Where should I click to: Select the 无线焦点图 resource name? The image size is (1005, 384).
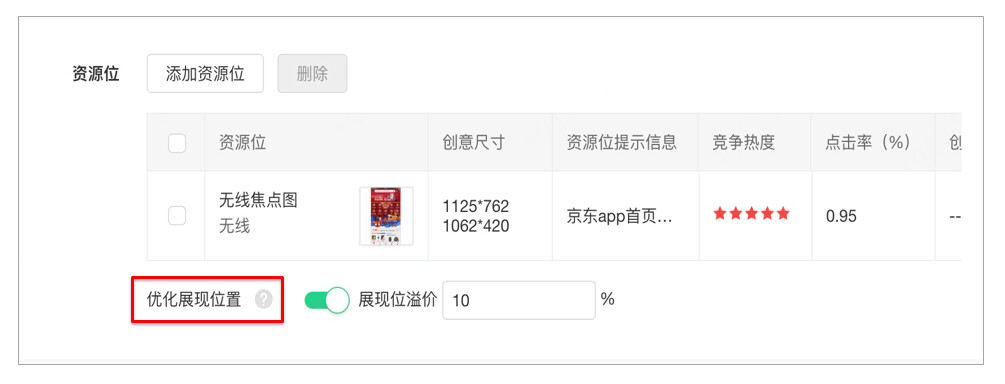point(258,201)
